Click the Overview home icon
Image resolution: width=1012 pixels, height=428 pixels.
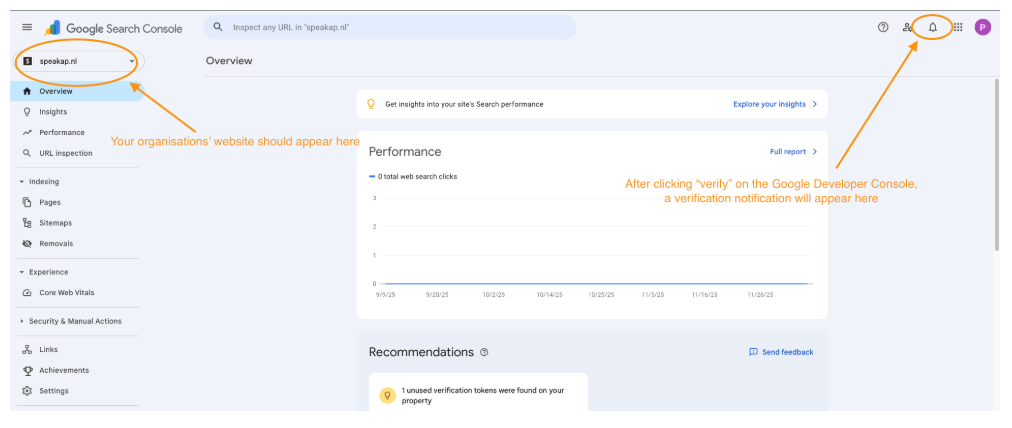27,91
